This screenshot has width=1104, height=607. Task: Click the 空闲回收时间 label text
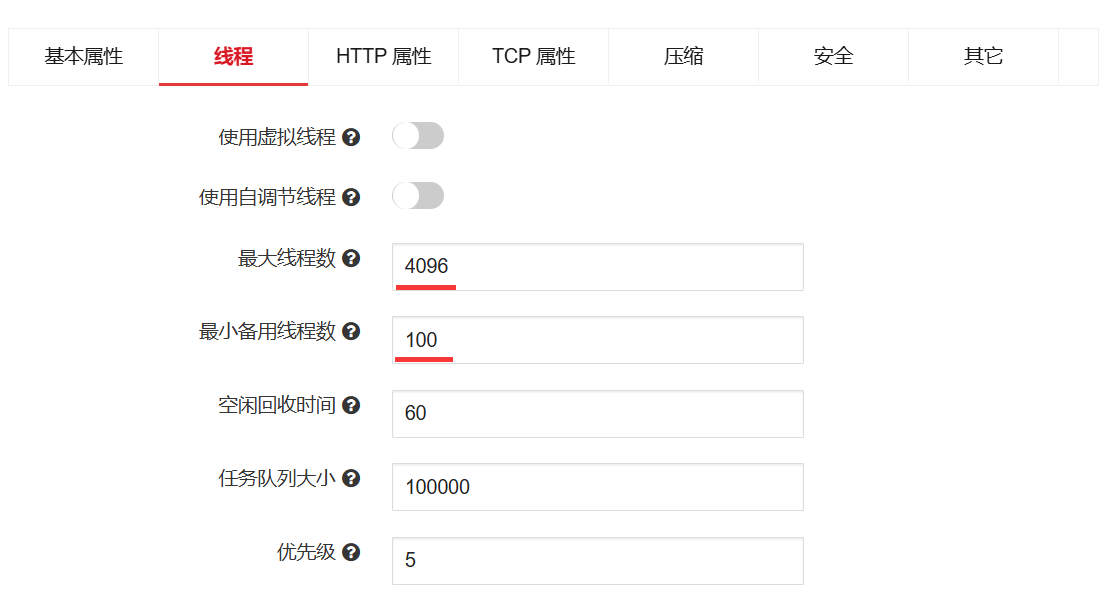(277, 405)
